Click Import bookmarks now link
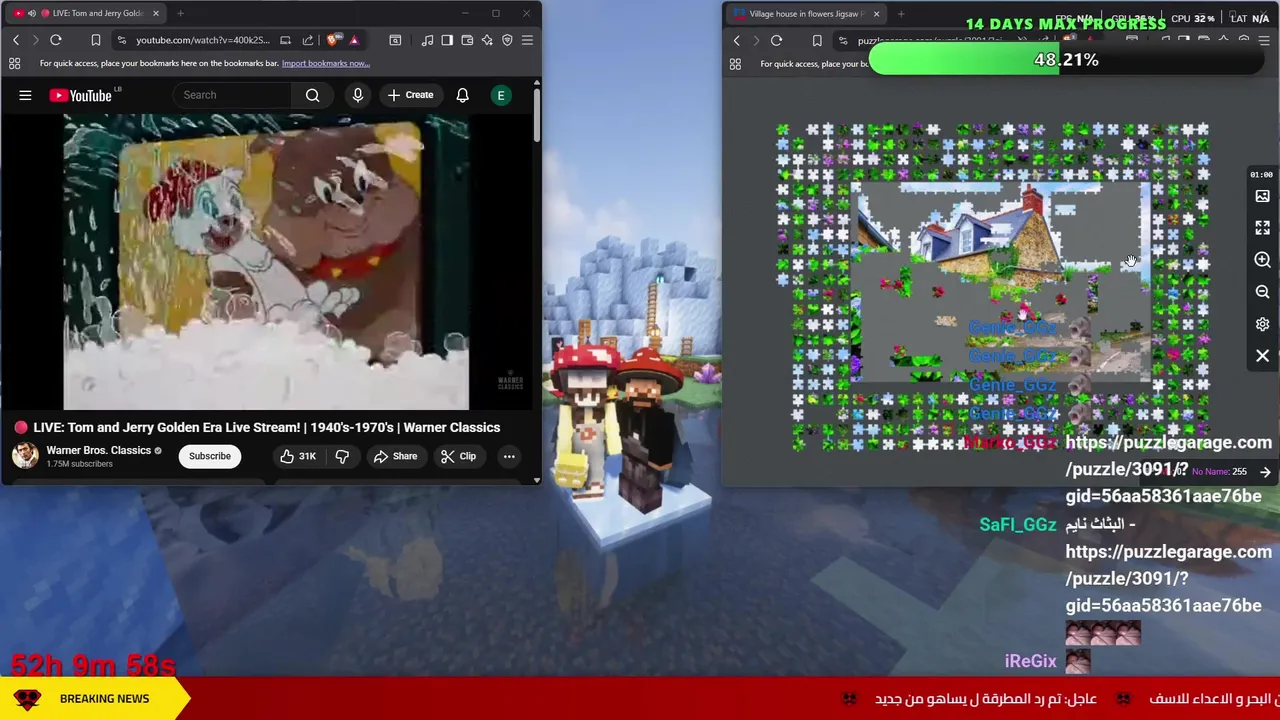1280x720 pixels. click(326, 63)
